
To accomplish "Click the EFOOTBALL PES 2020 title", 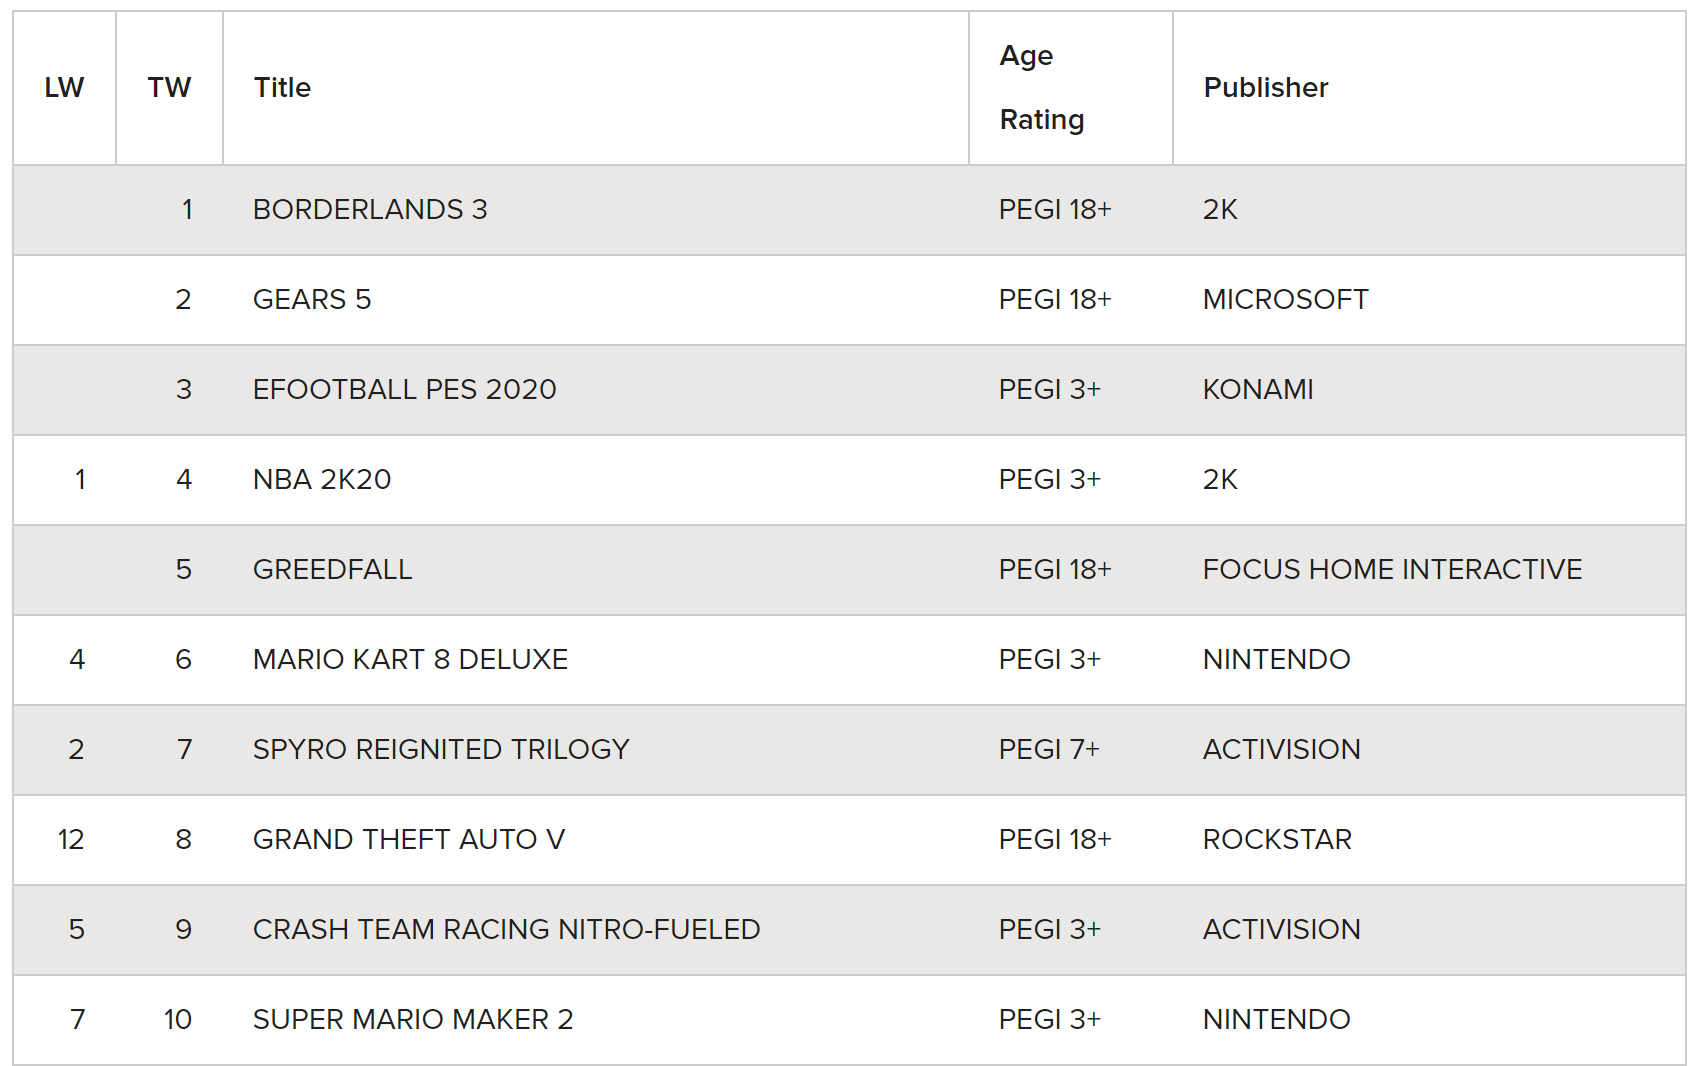I will pyautogui.click(x=404, y=390).
